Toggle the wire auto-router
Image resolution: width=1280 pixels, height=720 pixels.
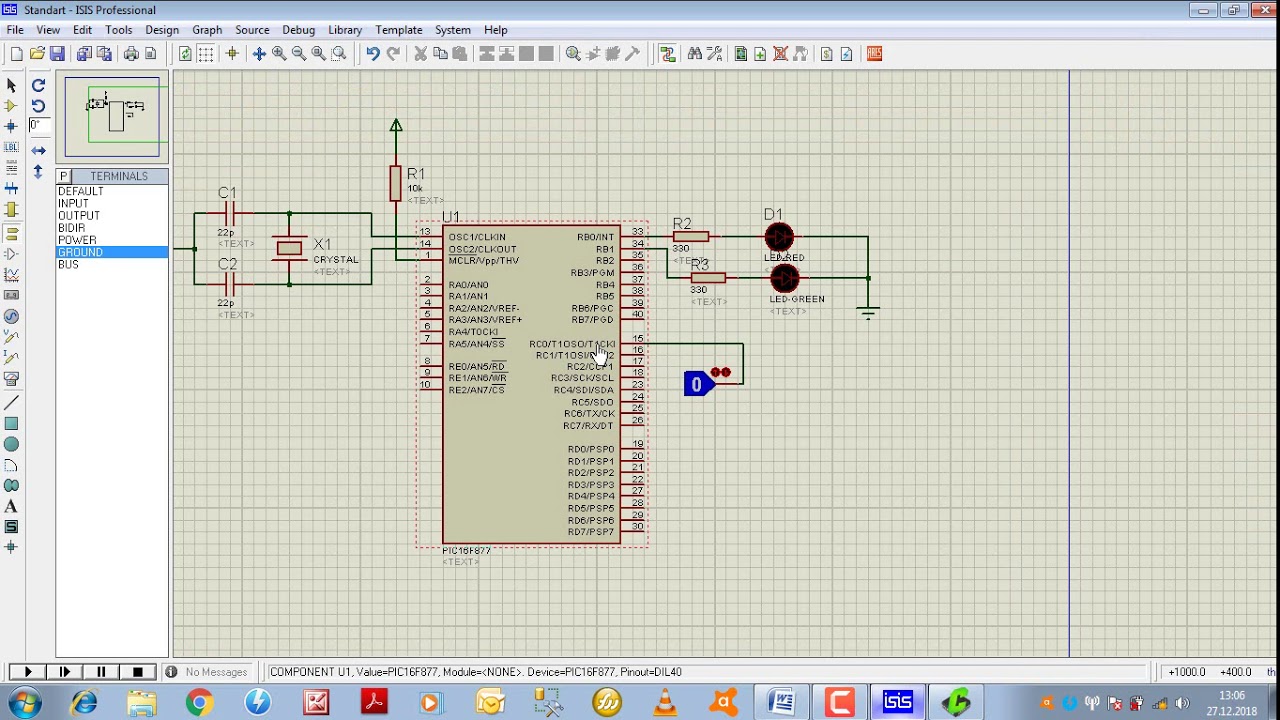point(668,54)
